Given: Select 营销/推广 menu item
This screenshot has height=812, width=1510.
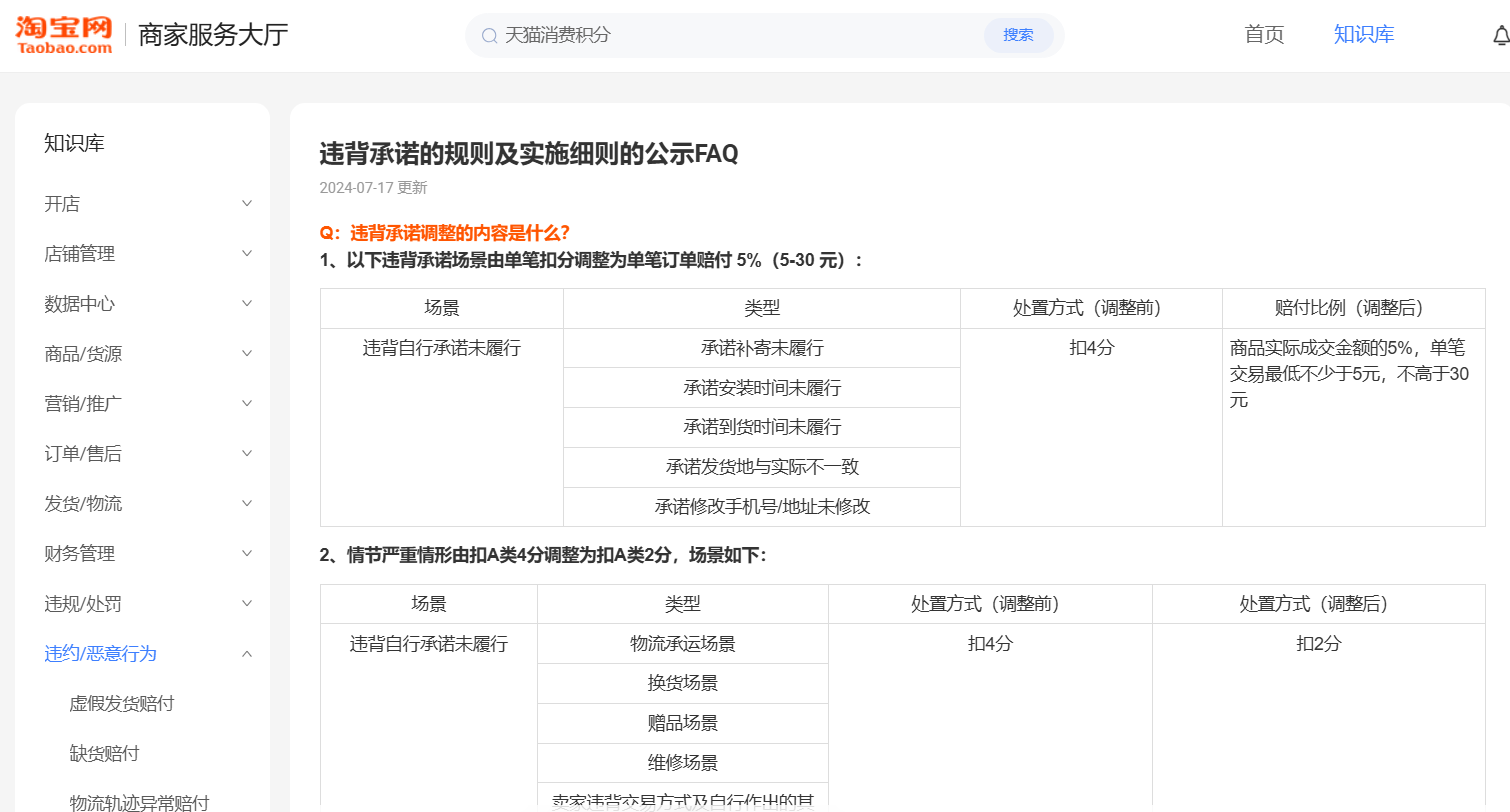Looking at the screenshot, I should (x=83, y=404).
